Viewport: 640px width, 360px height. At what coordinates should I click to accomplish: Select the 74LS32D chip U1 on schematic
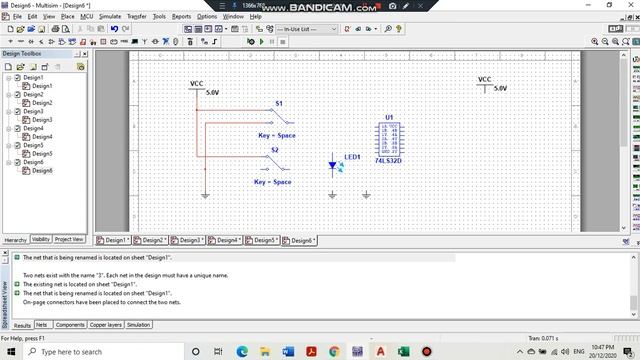pyautogui.click(x=389, y=140)
